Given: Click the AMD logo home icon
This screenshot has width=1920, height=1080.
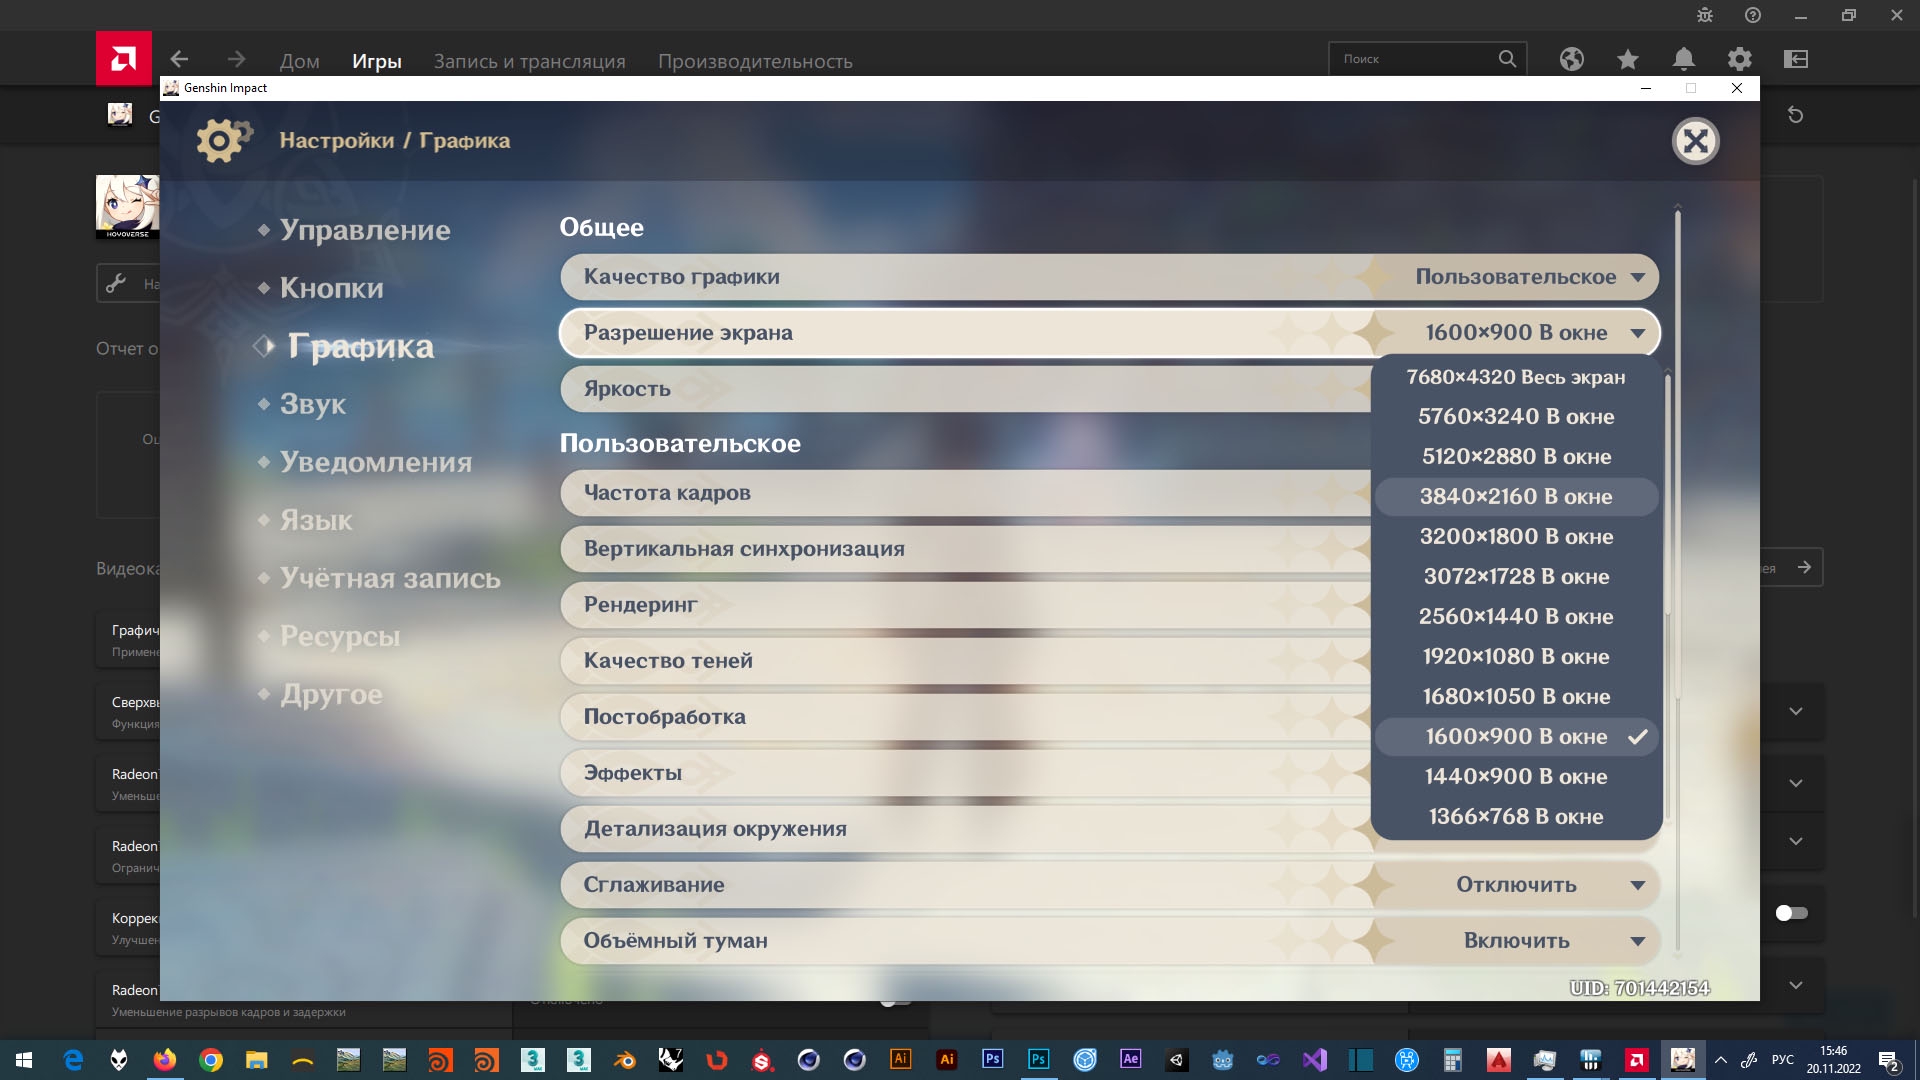Looking at the screenshot, I should point(123,59).
